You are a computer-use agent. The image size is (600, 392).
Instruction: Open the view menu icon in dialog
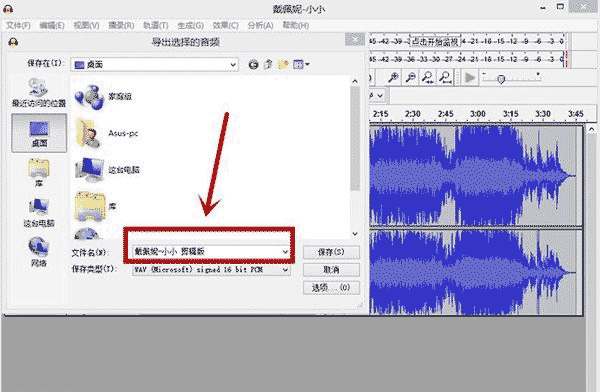point(301,65)
